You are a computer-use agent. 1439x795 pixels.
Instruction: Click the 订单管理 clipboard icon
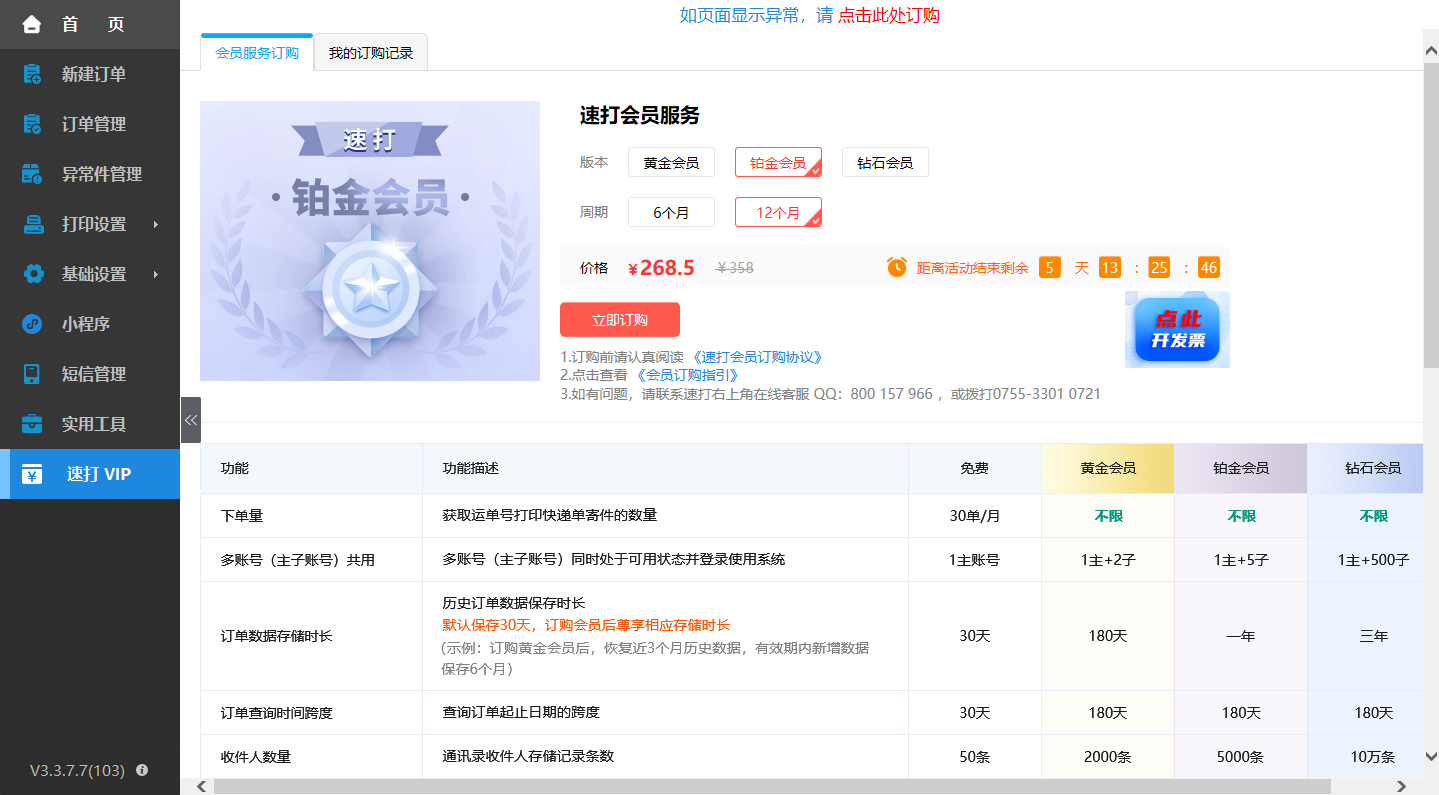click(32, 124)
